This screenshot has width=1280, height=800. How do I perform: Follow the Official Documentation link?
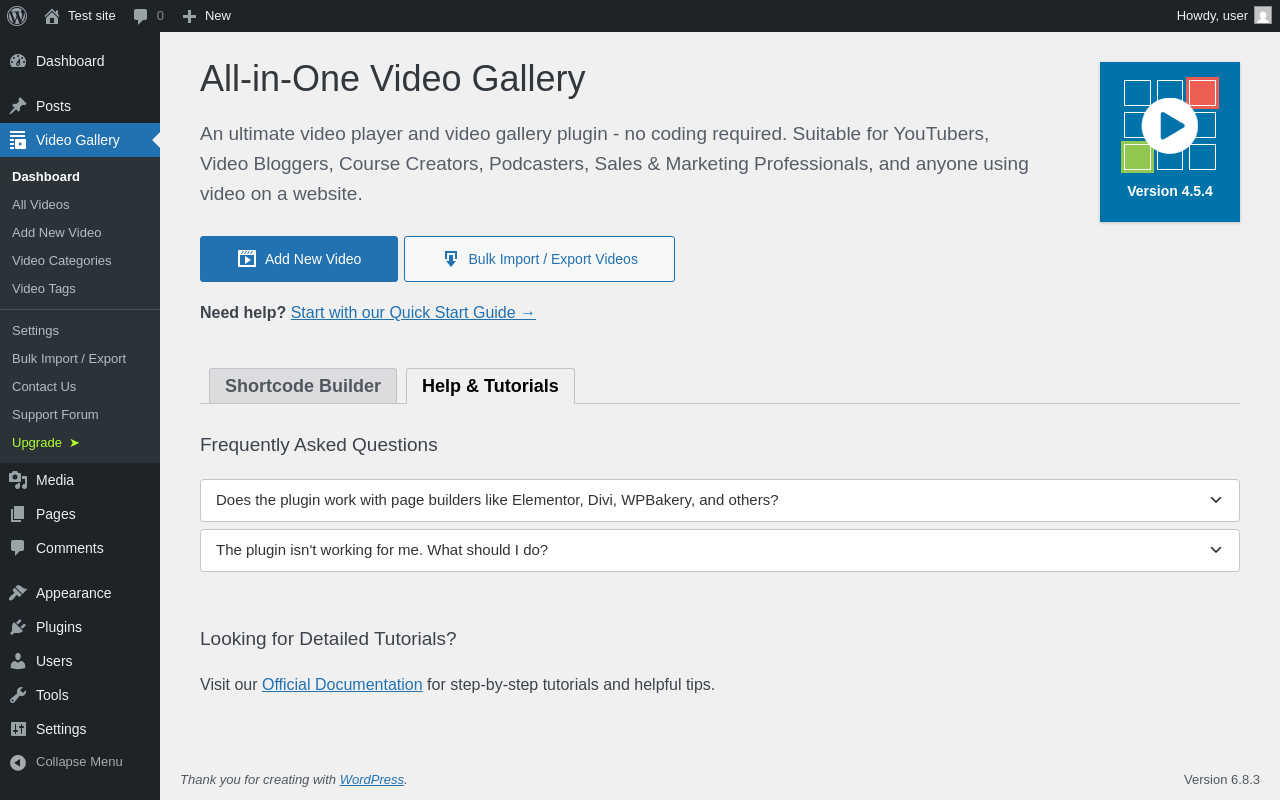[342, 685]
